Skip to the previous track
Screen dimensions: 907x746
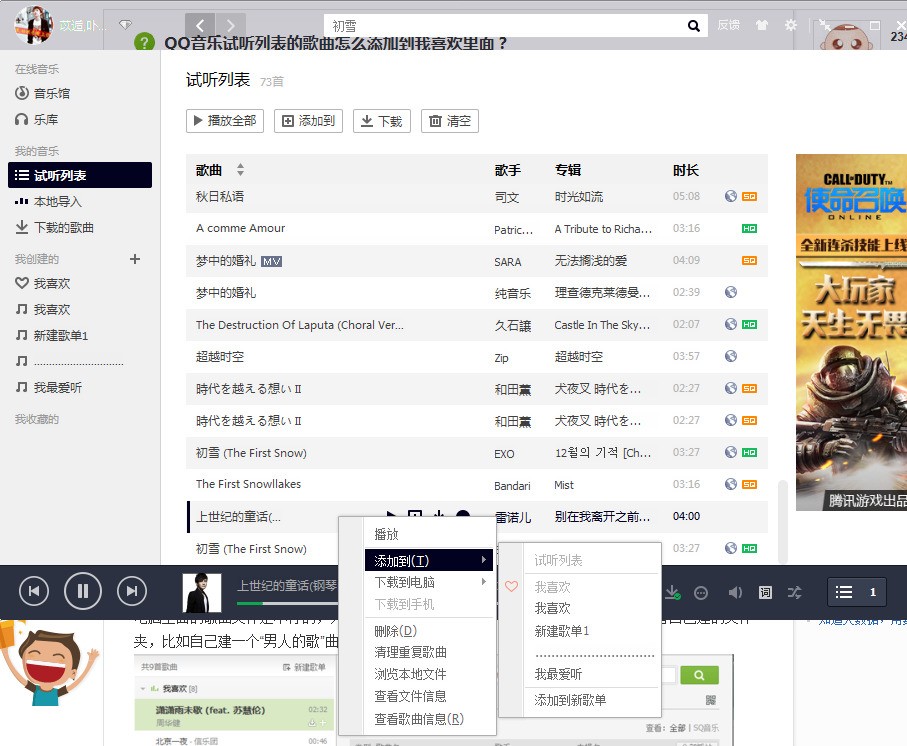[x=34, y=591]
